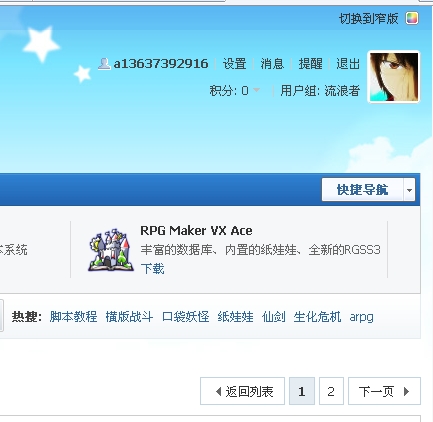Viewport: 433px width, 422px height.
Task: Open 提醒 notifications link
Action: point(310,64)
